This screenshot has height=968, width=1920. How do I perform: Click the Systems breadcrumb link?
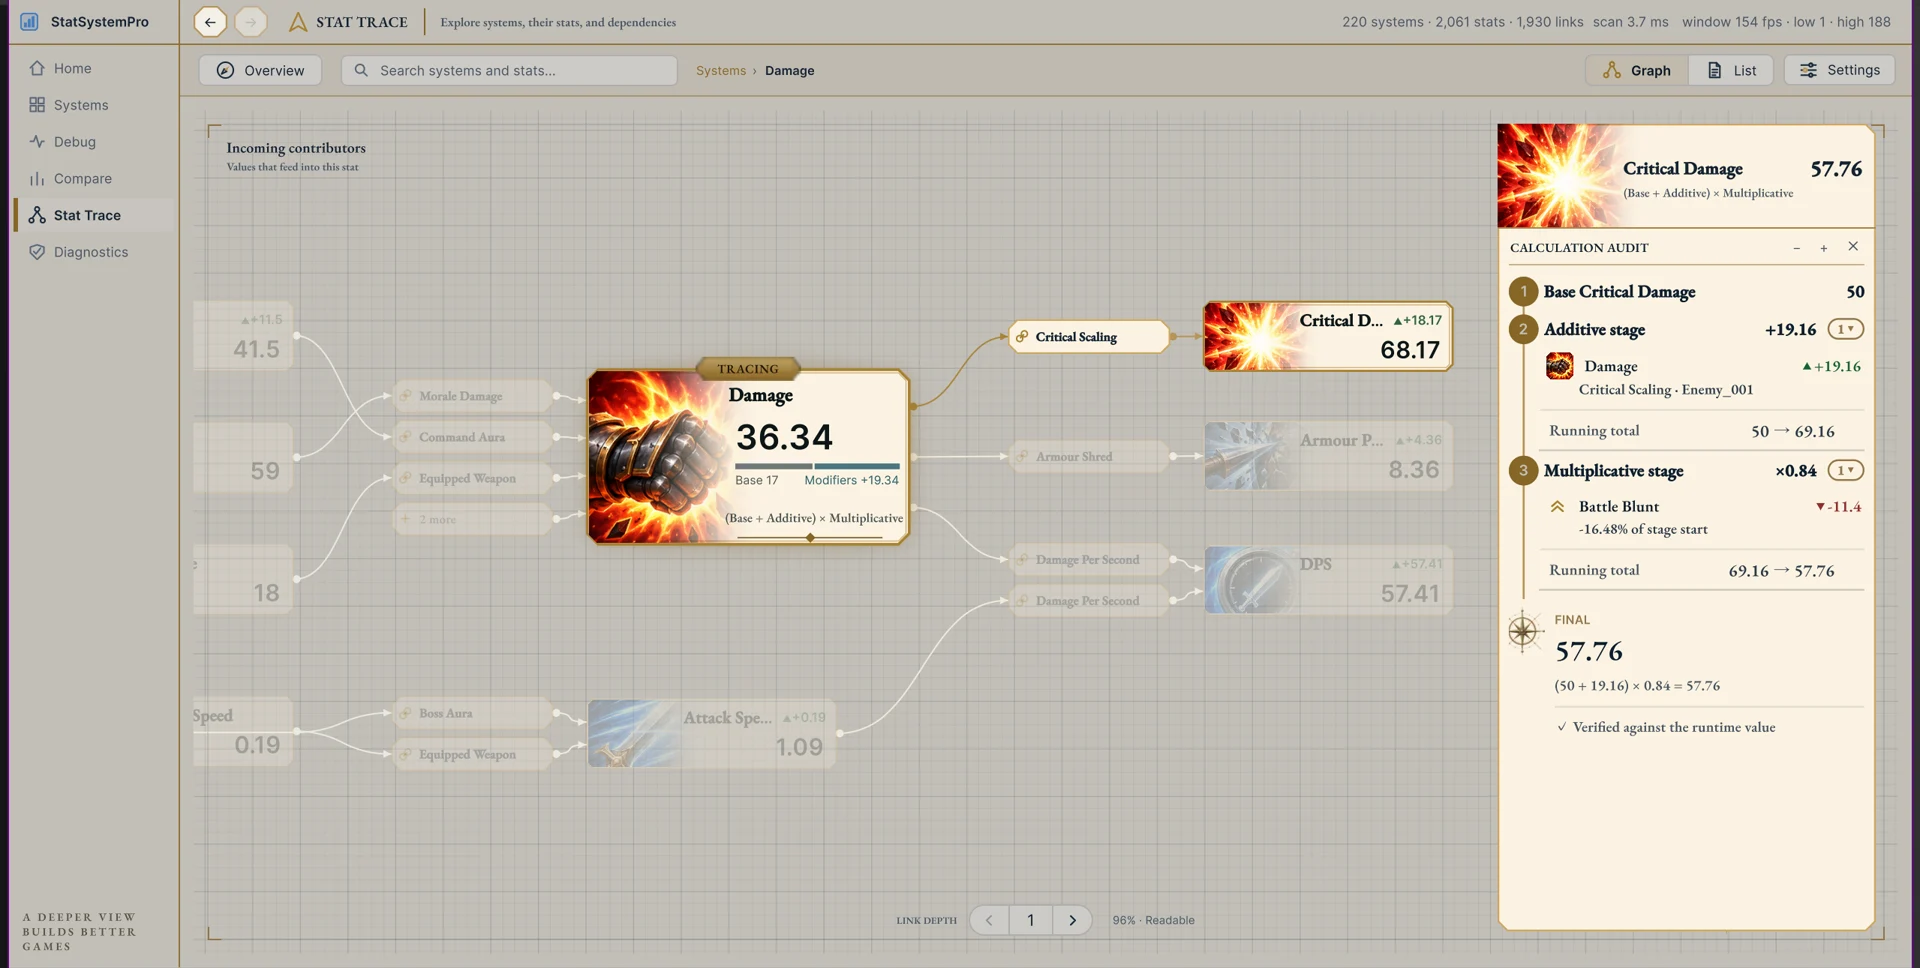(721, 71)
